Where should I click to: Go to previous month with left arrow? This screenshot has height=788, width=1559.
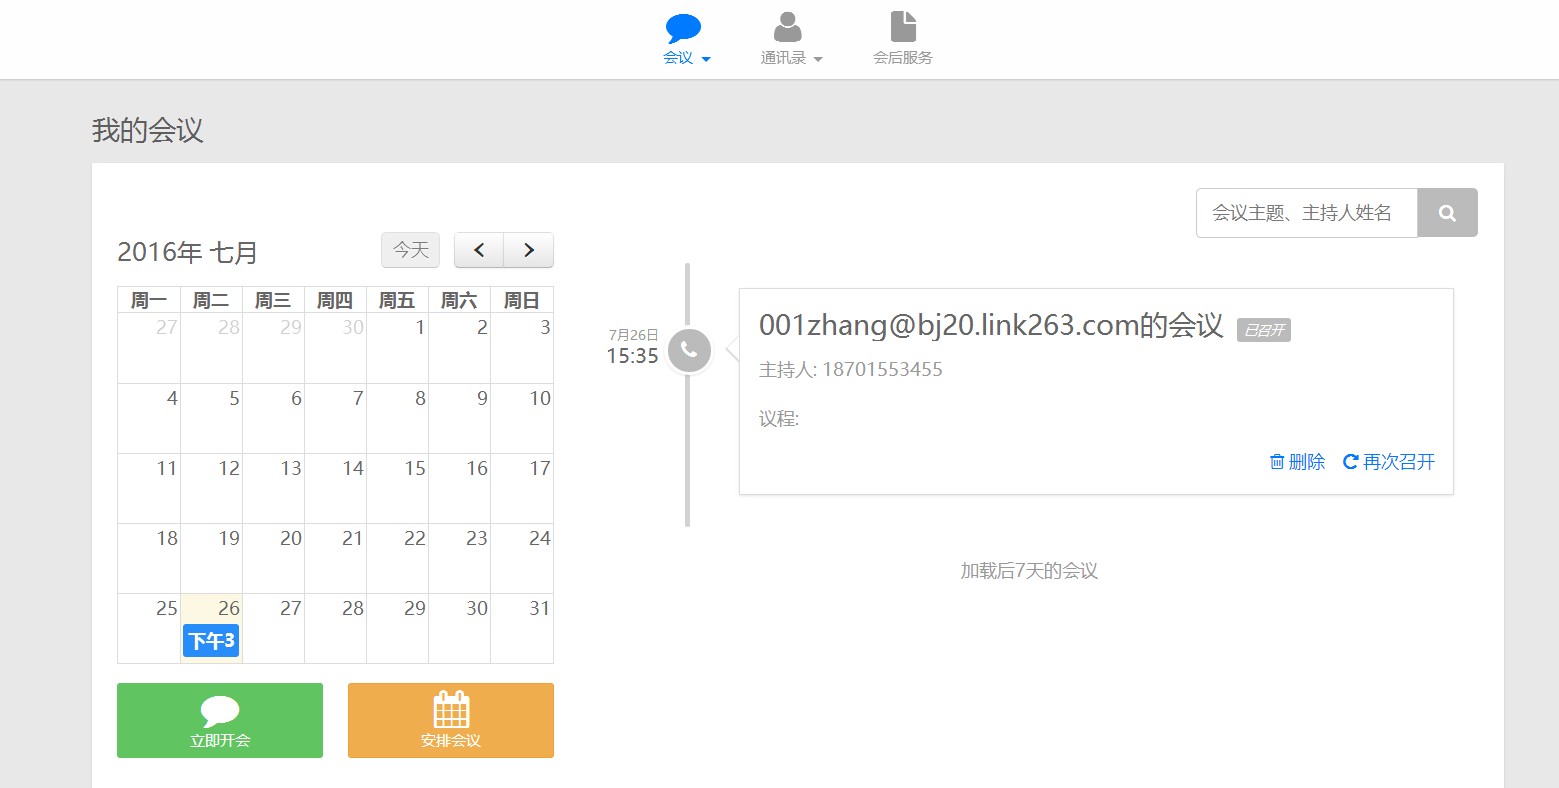[x=479, y=250]
